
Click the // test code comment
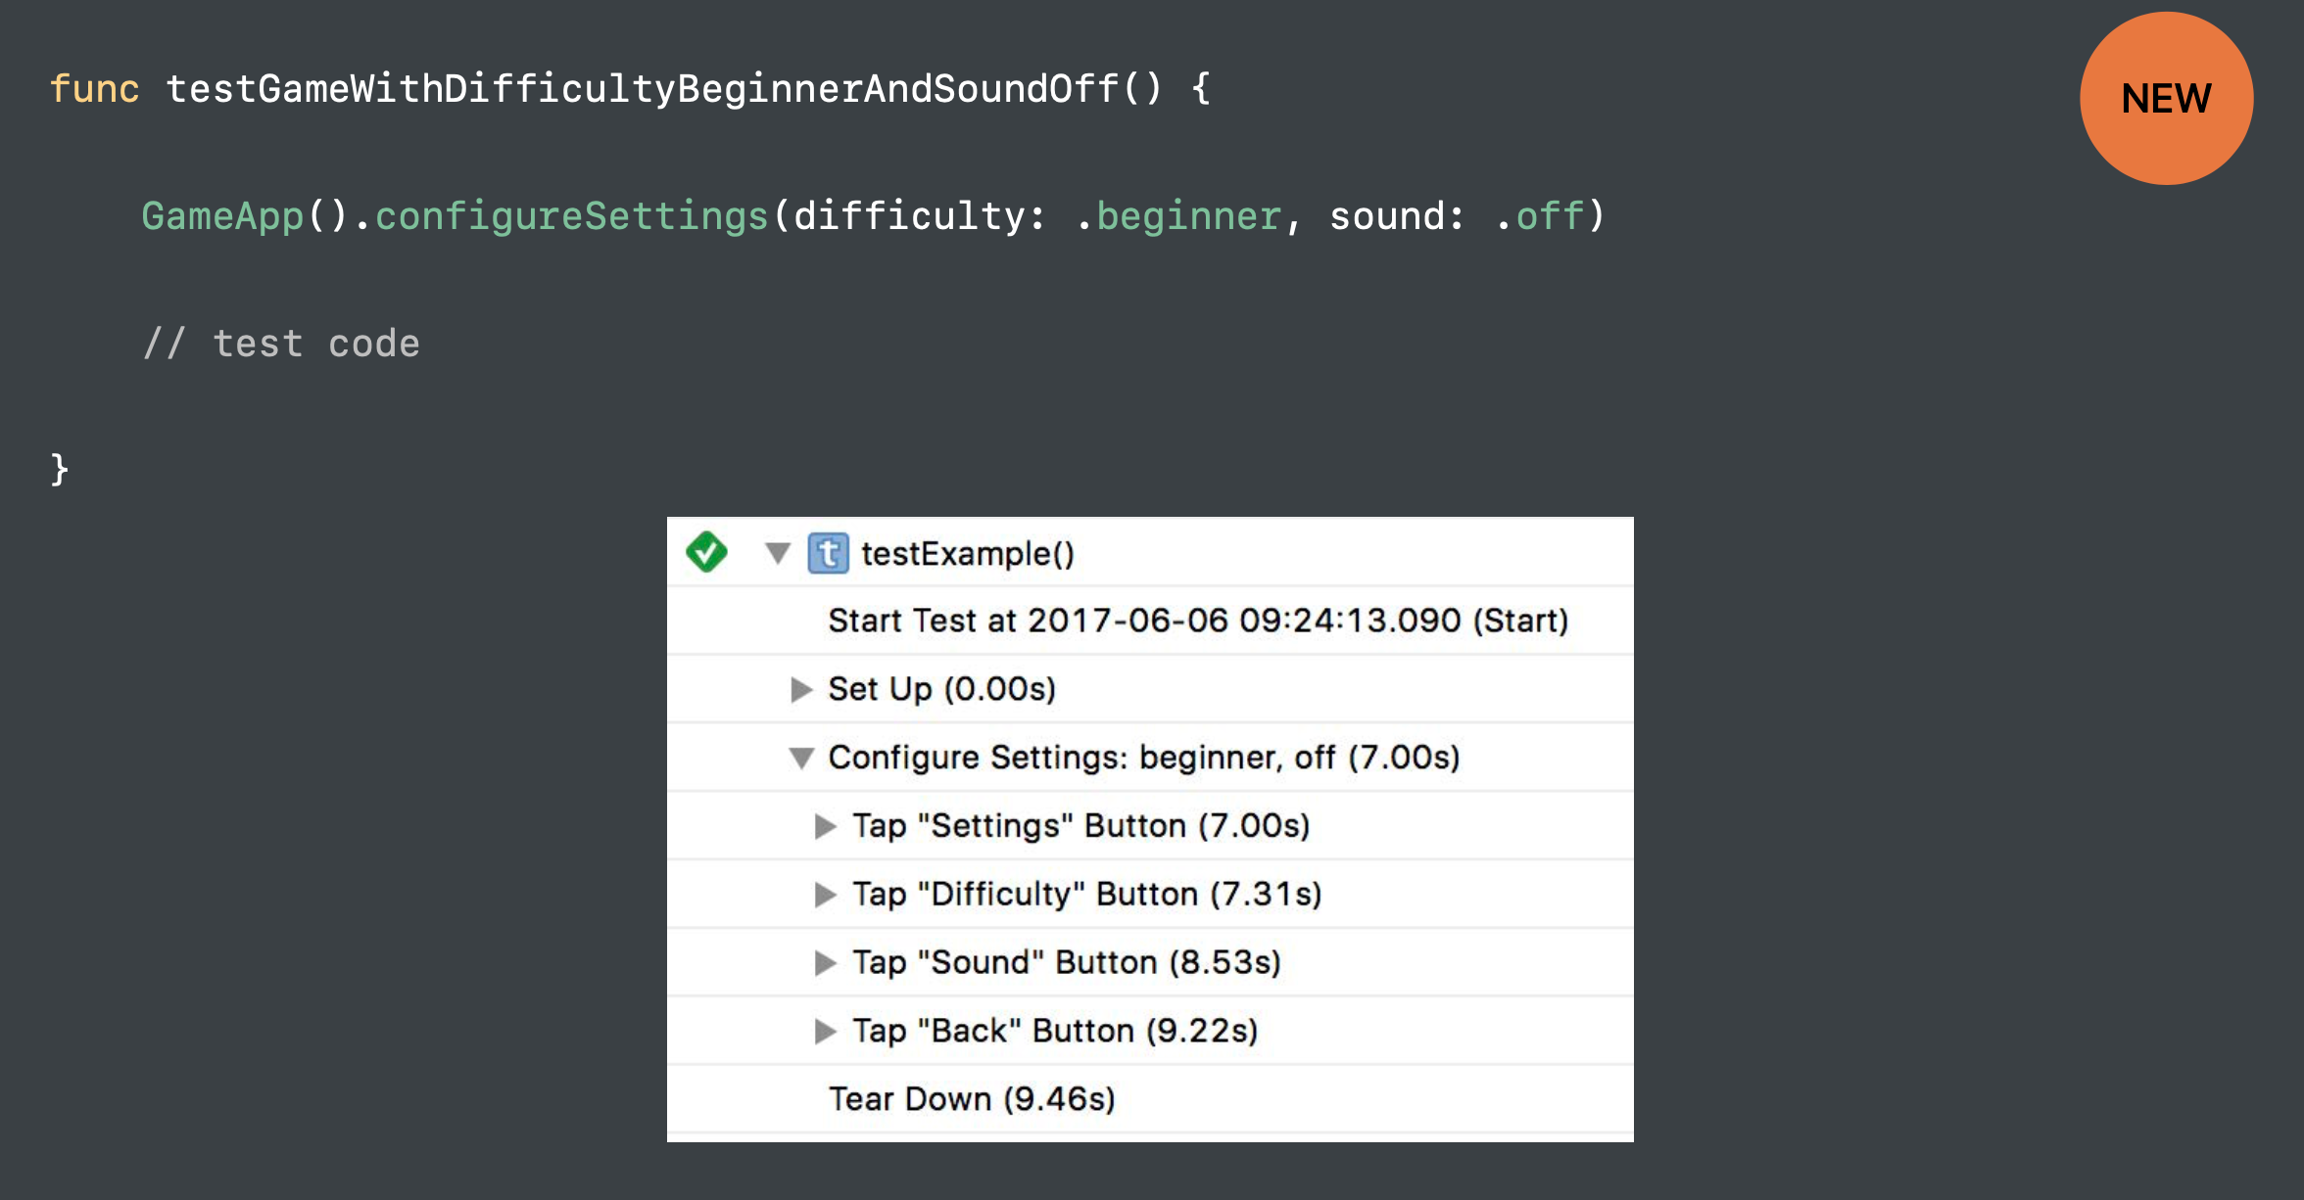click(x=281, y=344)
